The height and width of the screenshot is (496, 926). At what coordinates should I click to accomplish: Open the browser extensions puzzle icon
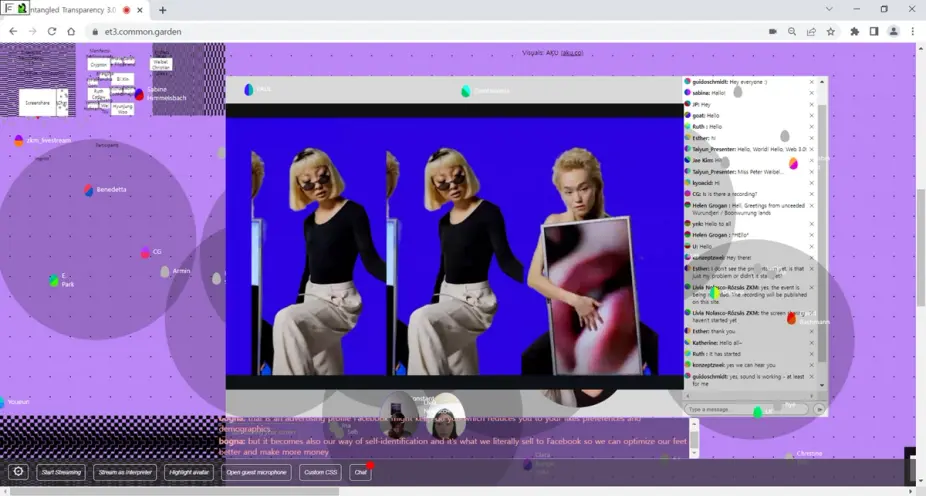(855, 31)
